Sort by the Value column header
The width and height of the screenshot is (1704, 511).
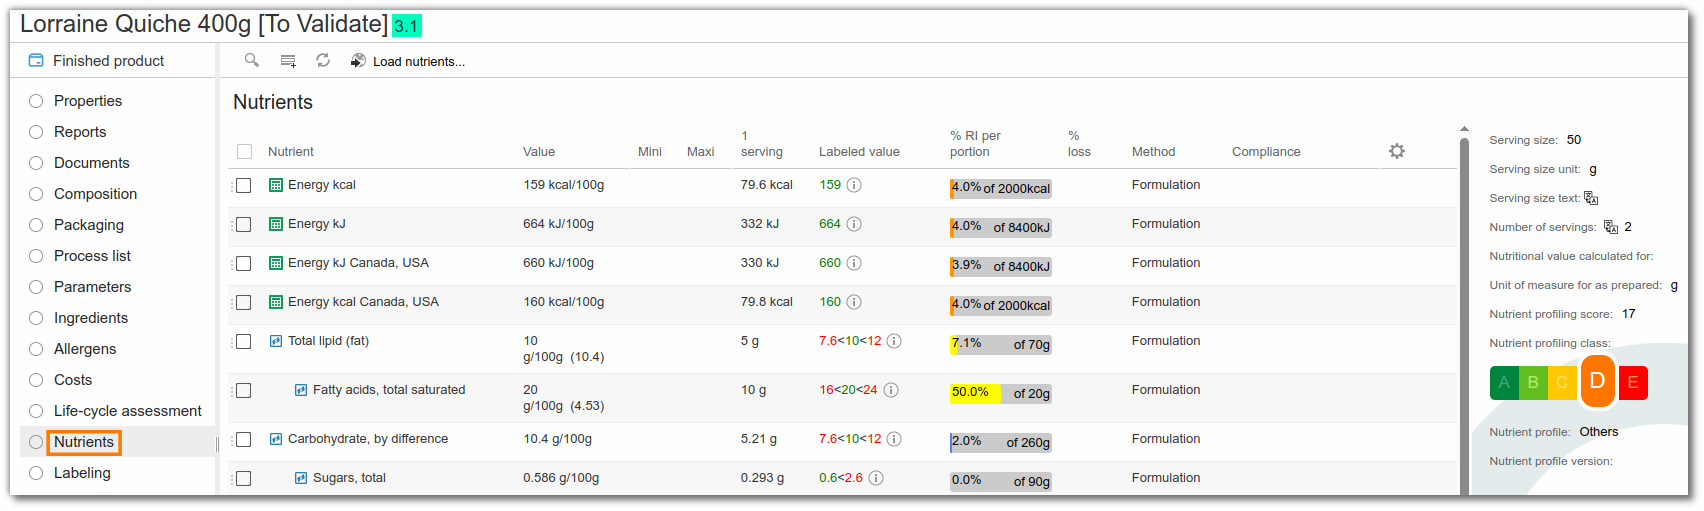coord(539,152)
